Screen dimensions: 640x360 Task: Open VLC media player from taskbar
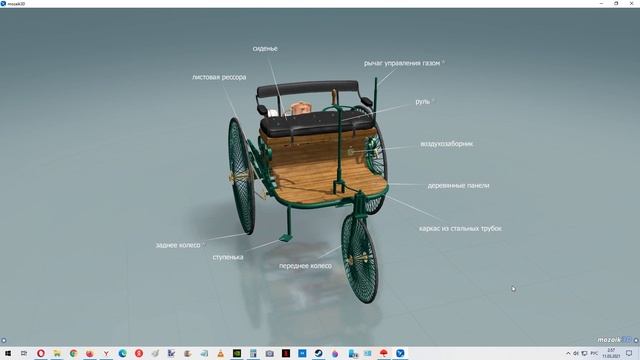(x=220, y=353)
